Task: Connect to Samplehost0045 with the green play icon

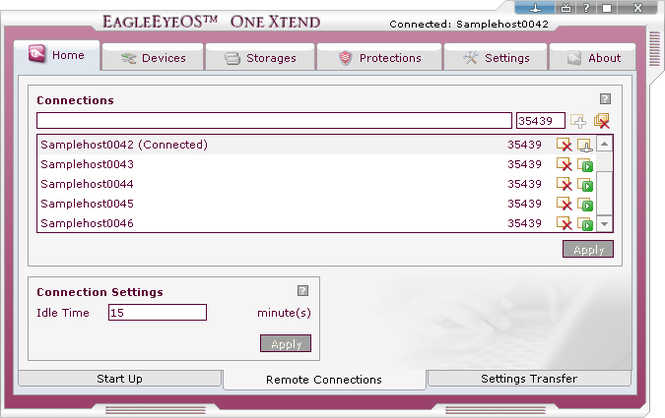Action: 585,204
